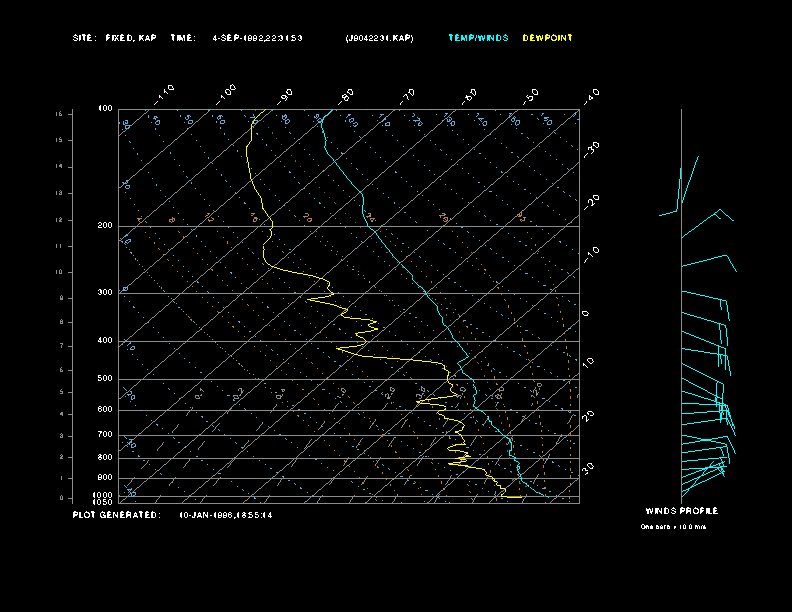Click the 3 km altitude scale label
Image resolution: width=792 pixels, height=612 pixels.
coord(62,436)
